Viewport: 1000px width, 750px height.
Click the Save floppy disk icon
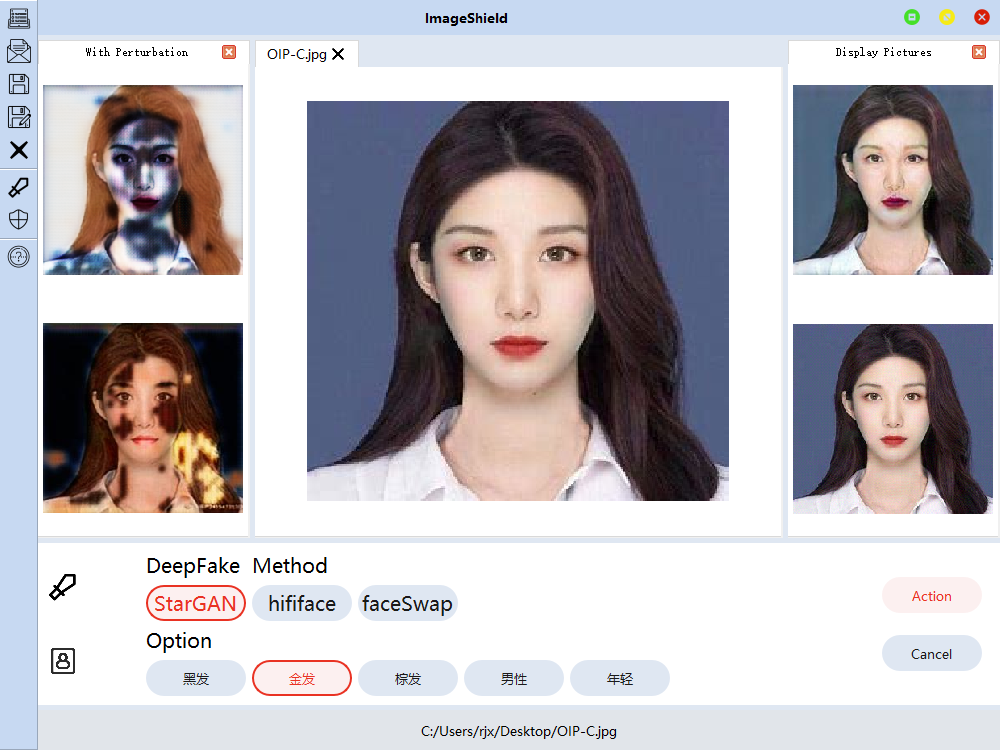click(18, 84)
